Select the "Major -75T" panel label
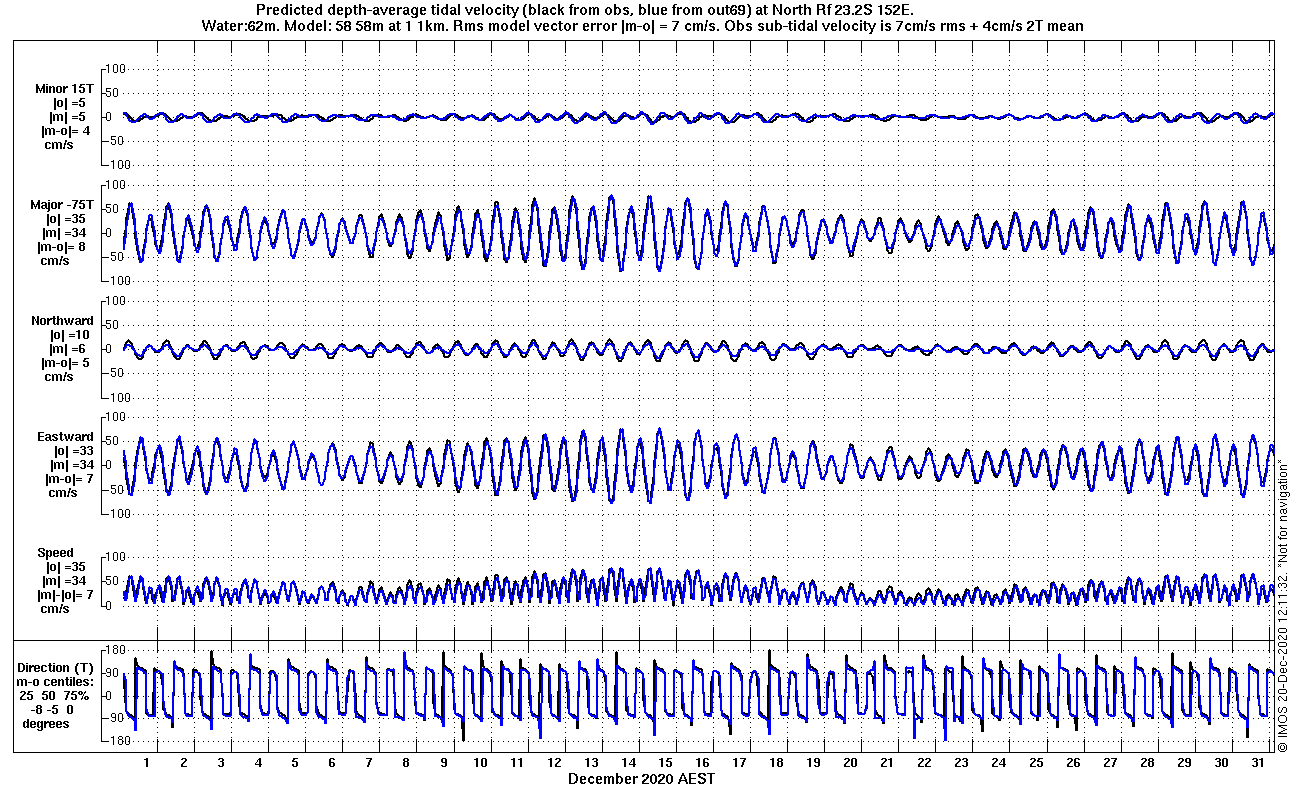Viewport: 1300px width, 800px height. 62,205
